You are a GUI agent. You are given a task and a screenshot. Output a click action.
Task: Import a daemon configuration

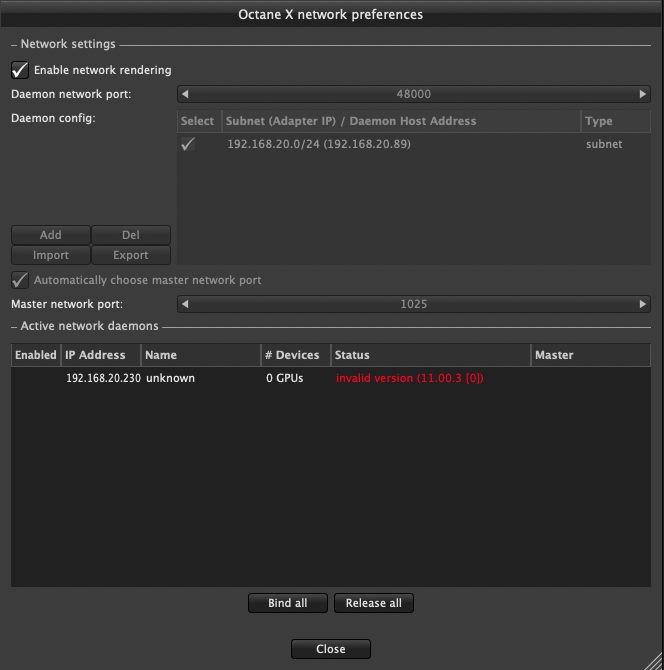[51, 255]
